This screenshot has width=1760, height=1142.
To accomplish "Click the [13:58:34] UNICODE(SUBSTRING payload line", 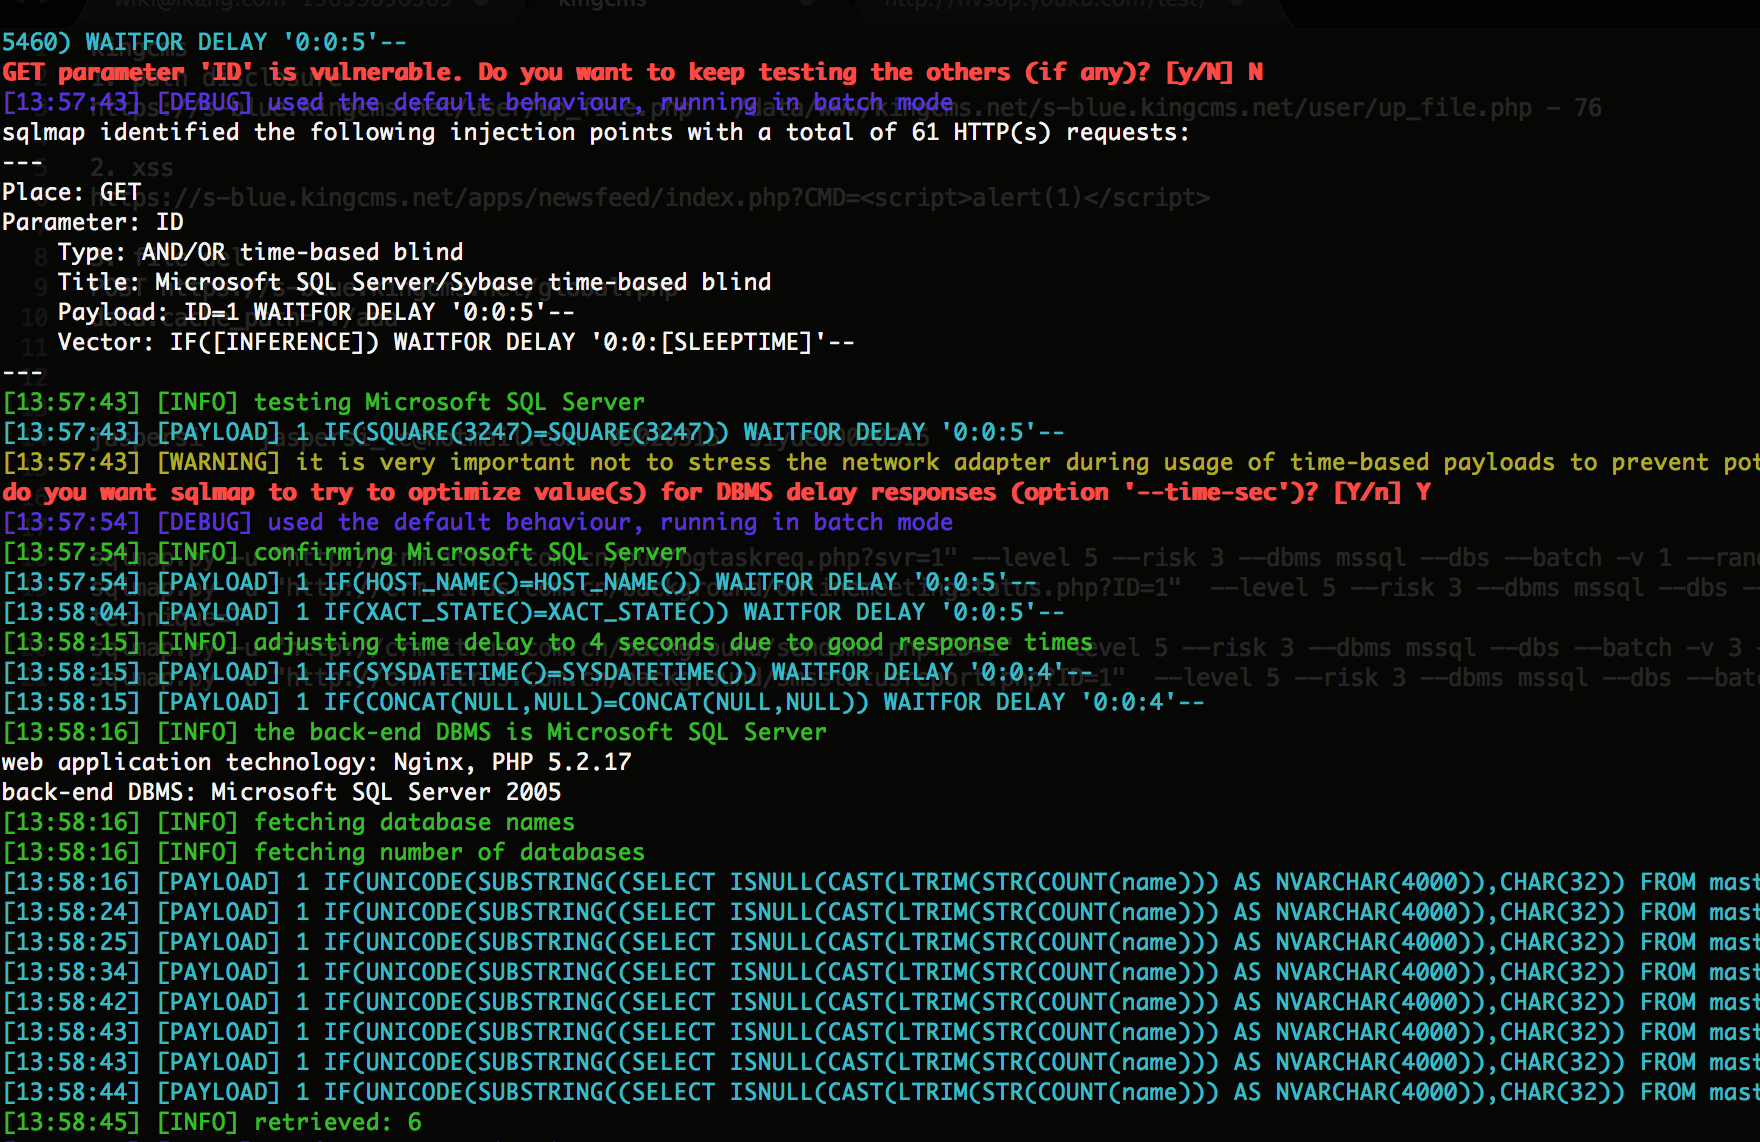I will pos(880,972).
